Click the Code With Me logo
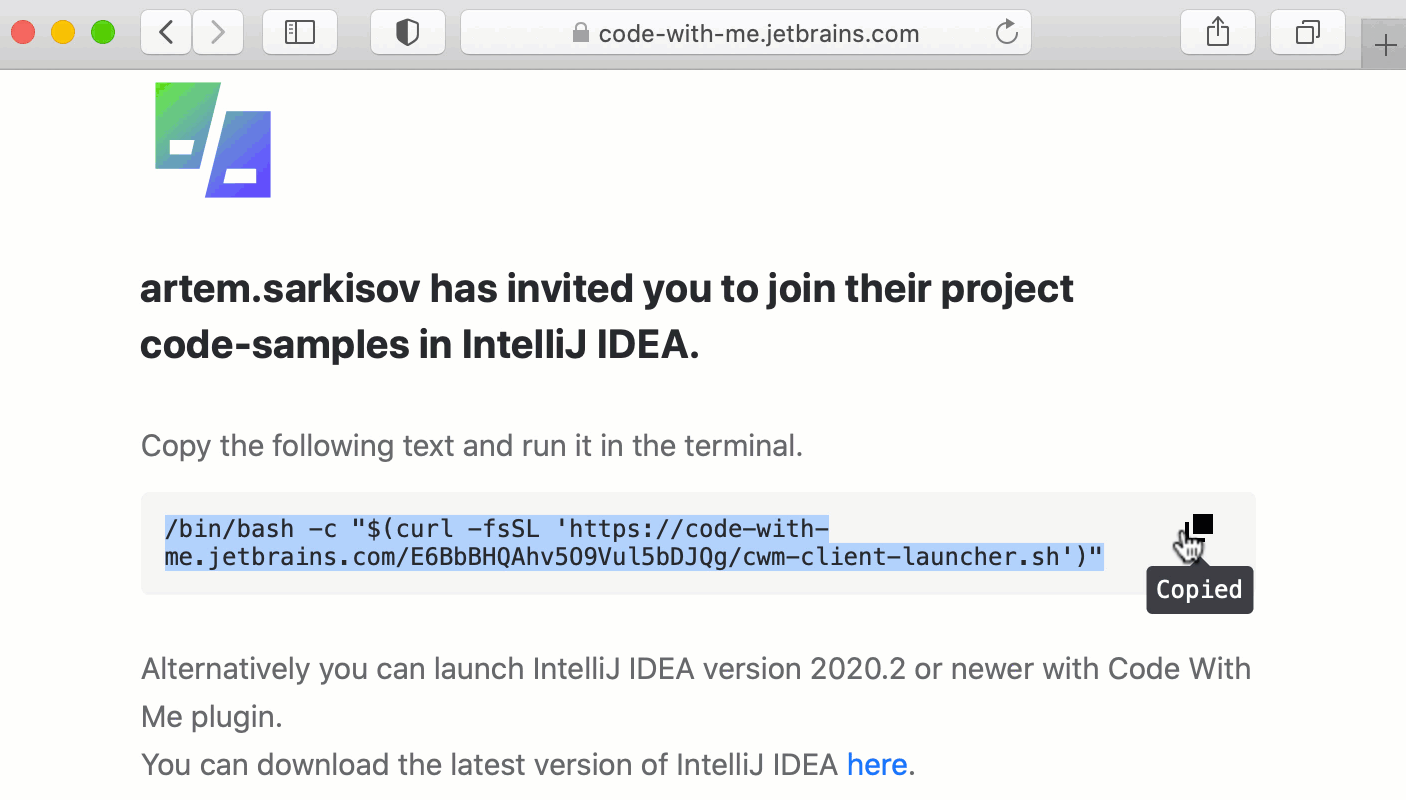The width and height of the screenshot is (1406, 800). [x=214, y=140]
